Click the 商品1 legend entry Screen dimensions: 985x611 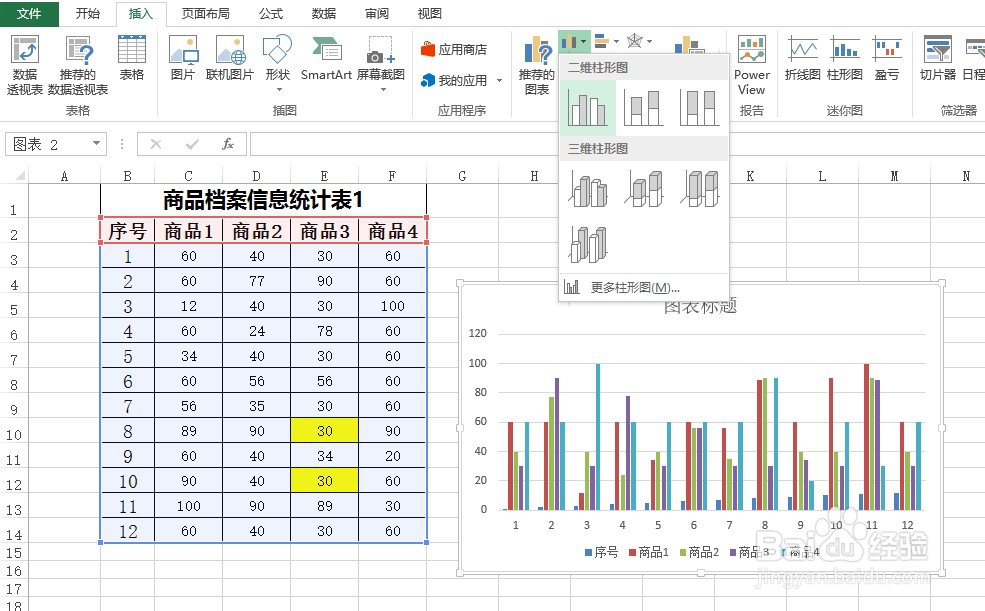point(649,552)
